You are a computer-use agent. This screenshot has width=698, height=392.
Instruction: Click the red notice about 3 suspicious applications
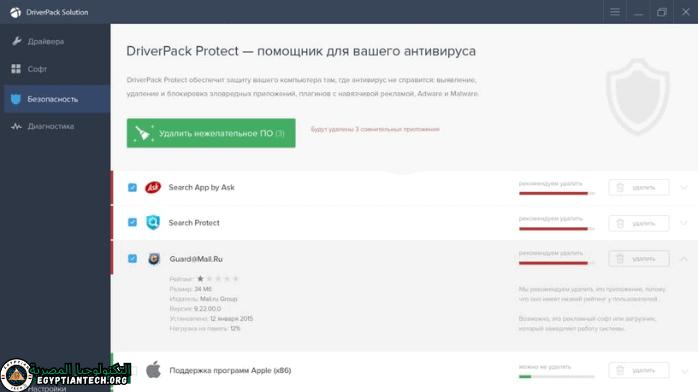[375, 129]
